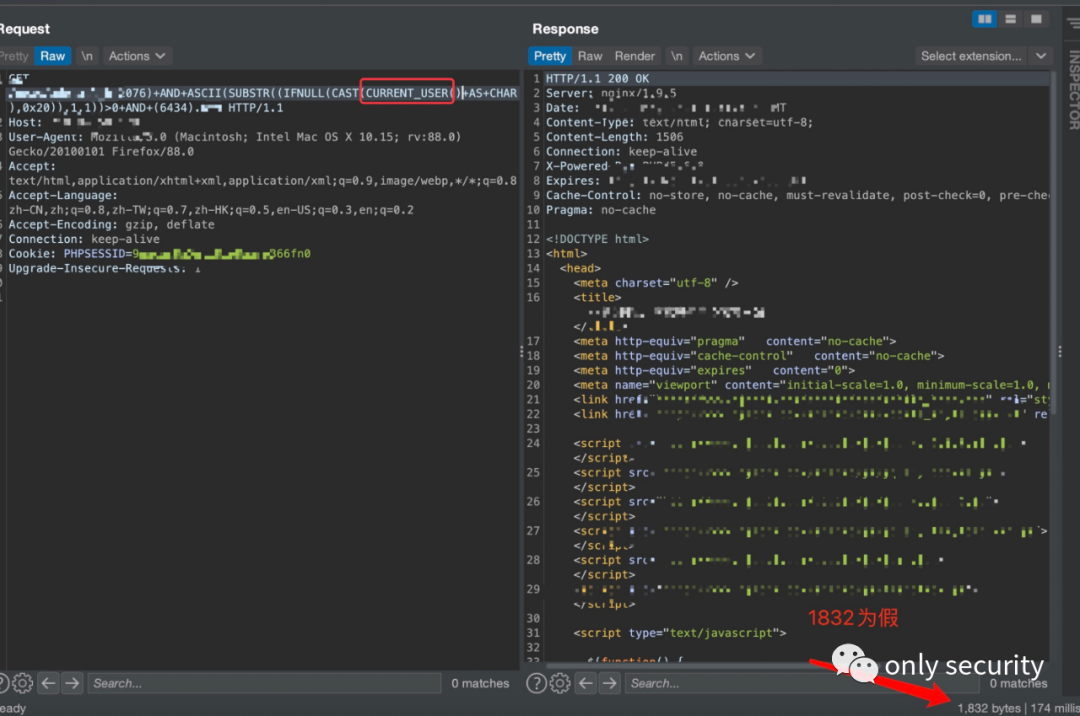Click the PHPSESSID cookie value
Viewport: 1080px width, 716px height.
tap(221, 254)
